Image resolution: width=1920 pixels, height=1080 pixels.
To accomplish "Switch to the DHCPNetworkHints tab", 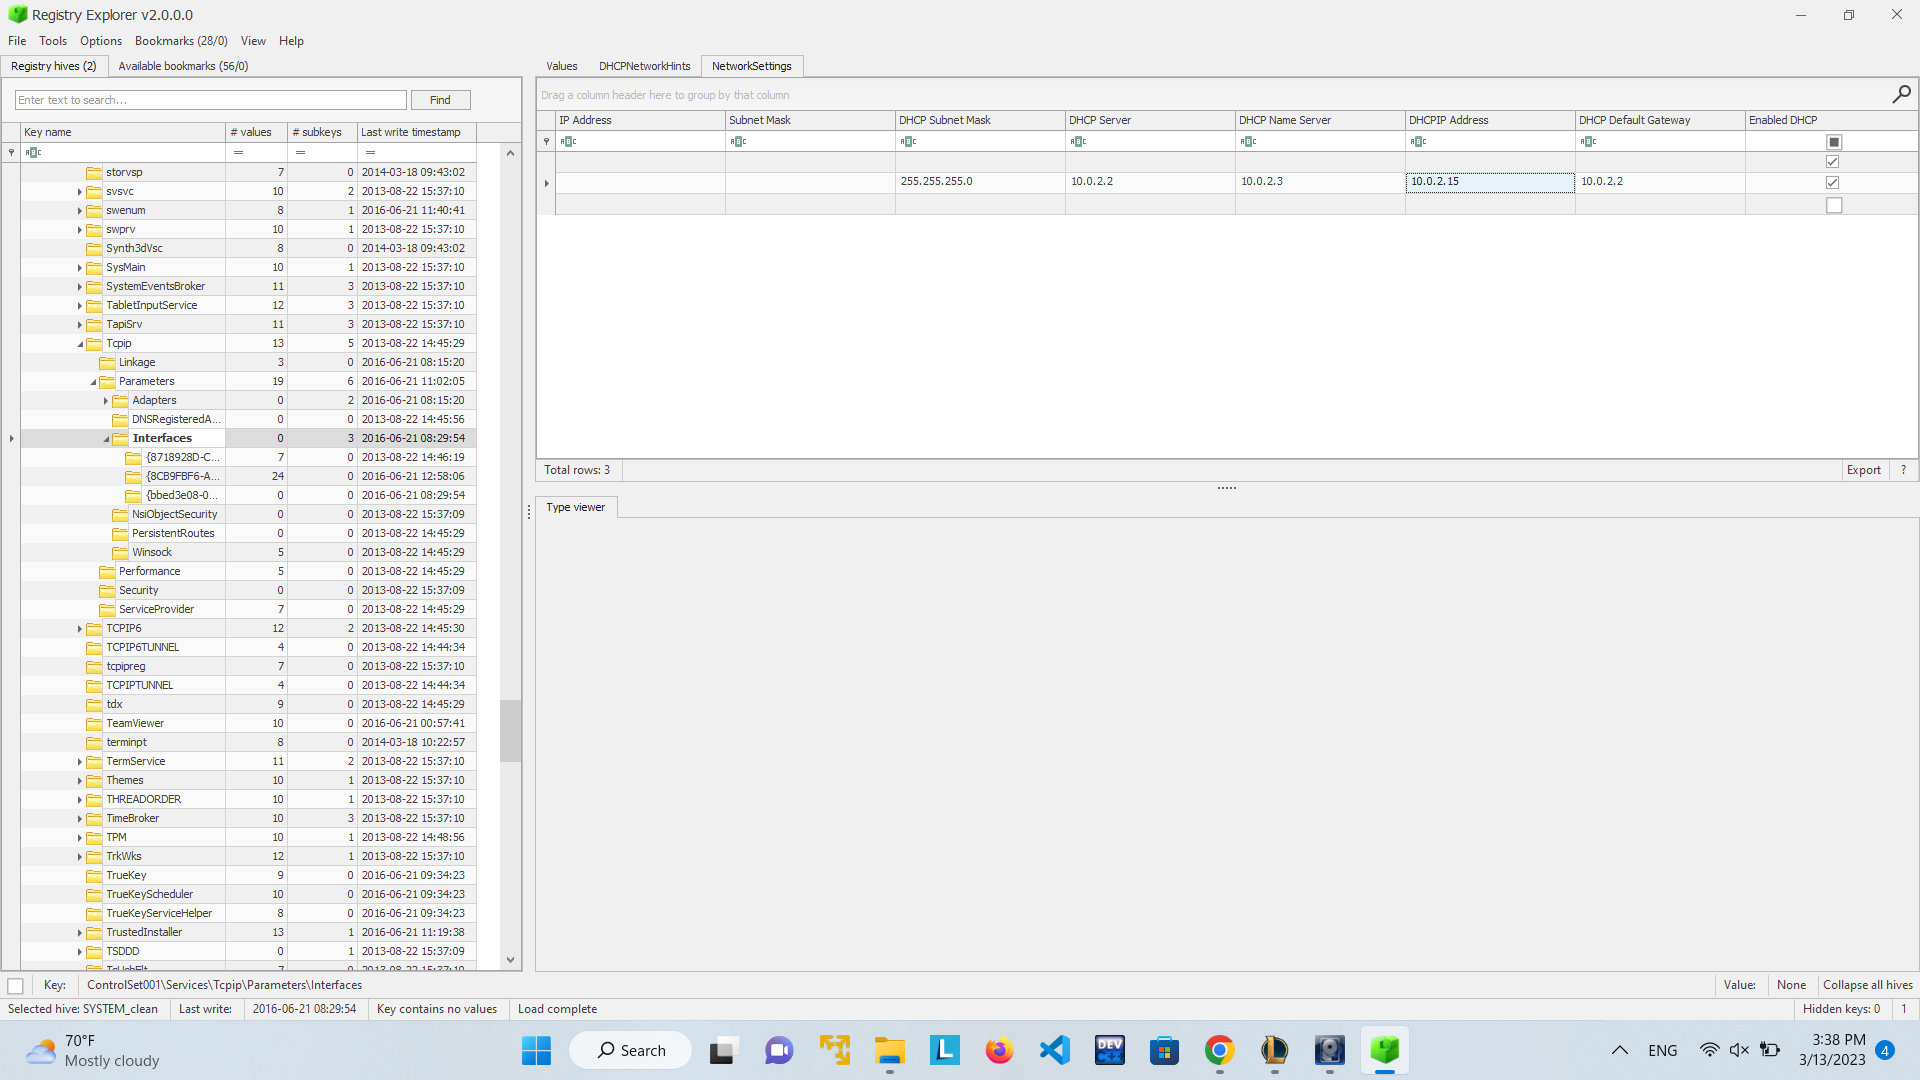I will (644, 66).
